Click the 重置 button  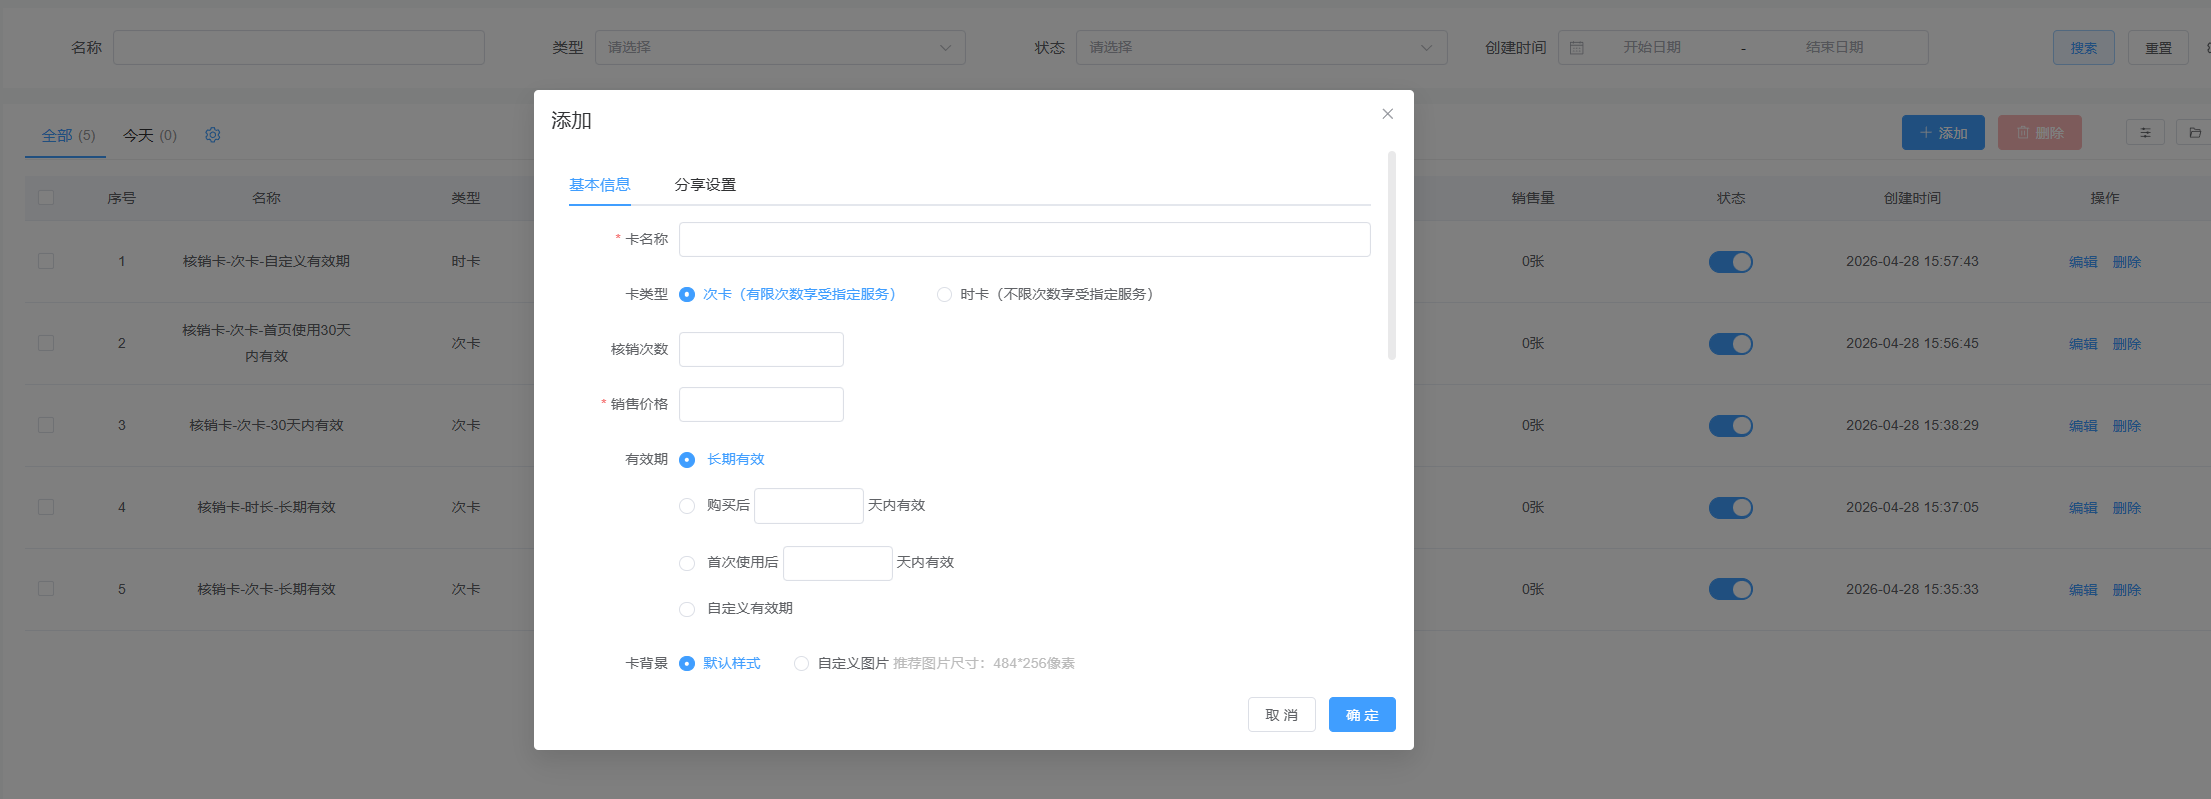coord(2158,48)
